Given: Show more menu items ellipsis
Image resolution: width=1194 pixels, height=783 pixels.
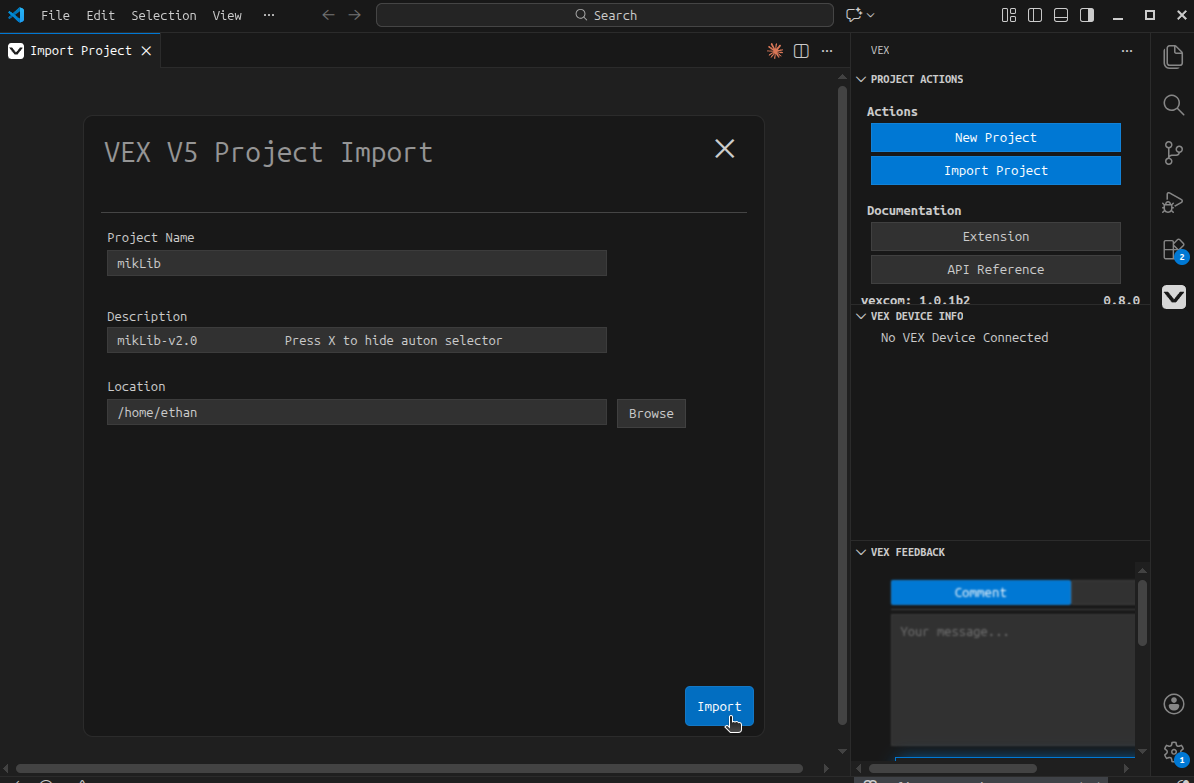Looking at the screenshot, I should [269, 15].
